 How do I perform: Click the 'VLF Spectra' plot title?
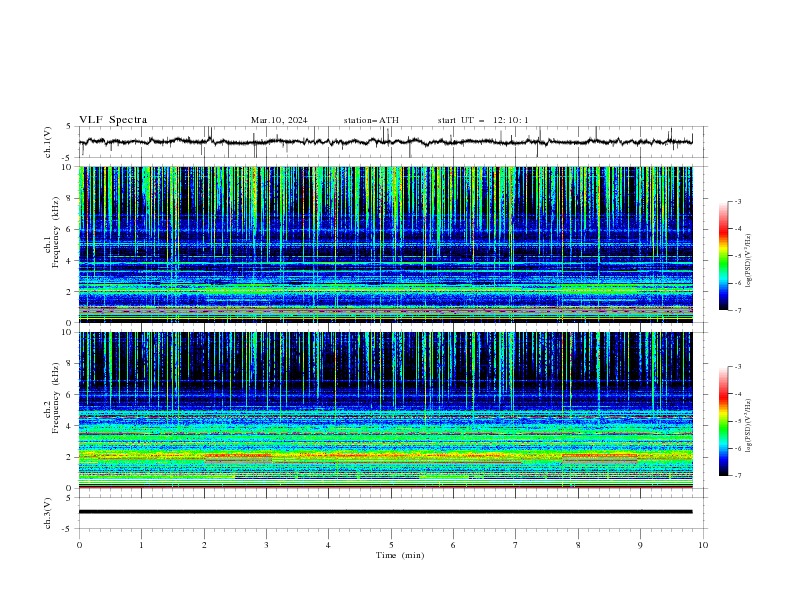pyautogui.click(x=113, y=120)
